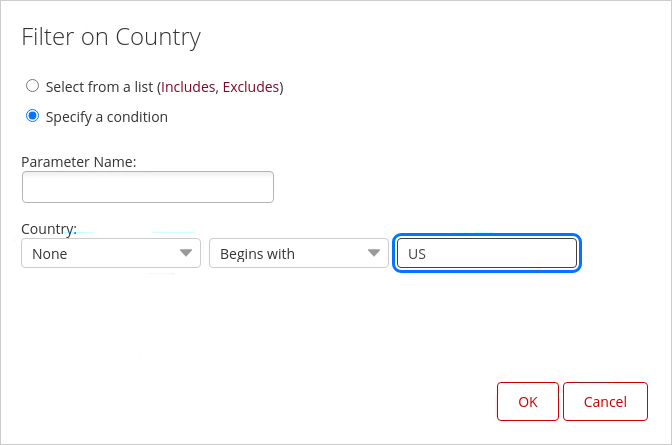The width and height of the screenshot is (672, 445).
Task: Choose the 'Specify a condition' radio button
Action: (x=33, y=117)
